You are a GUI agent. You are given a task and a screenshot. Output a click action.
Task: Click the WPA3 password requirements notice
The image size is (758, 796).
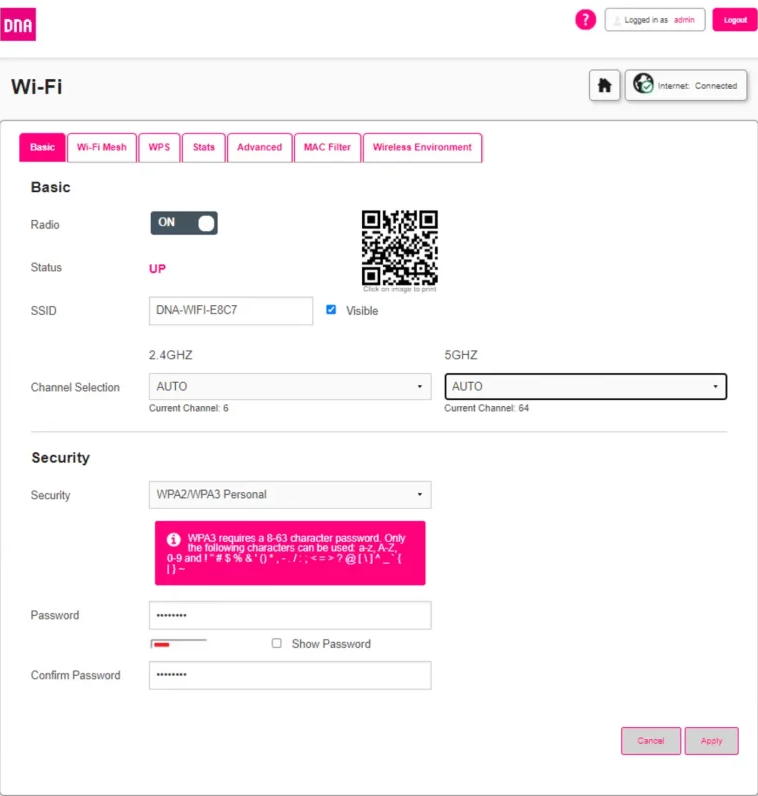pyautogui.click(x=290, y=553)
